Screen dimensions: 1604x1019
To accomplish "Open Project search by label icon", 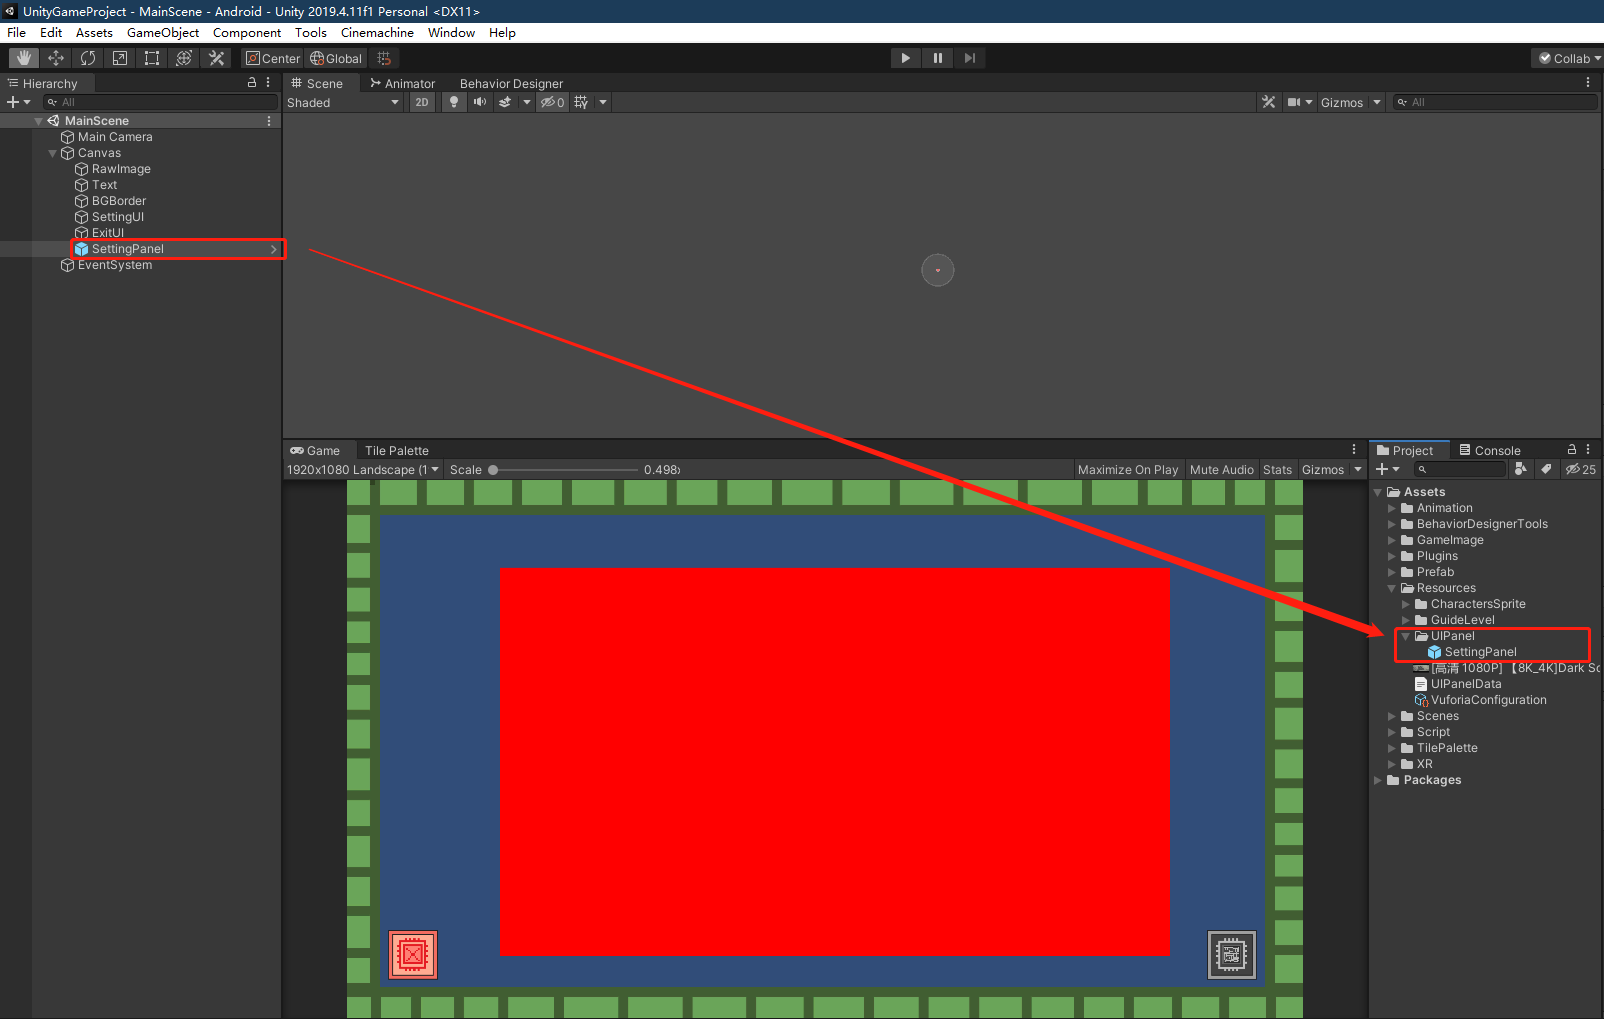I will pyautogui.click(x=1546, y=469).
